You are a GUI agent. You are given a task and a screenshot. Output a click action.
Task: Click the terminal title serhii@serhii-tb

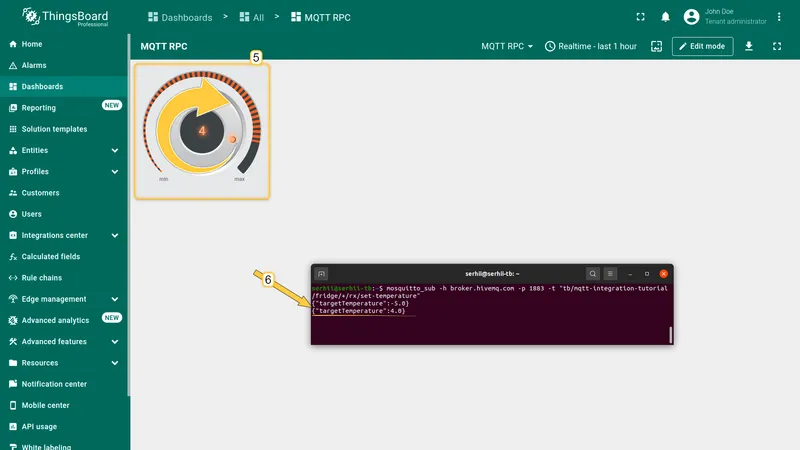[x=492, y=274]
